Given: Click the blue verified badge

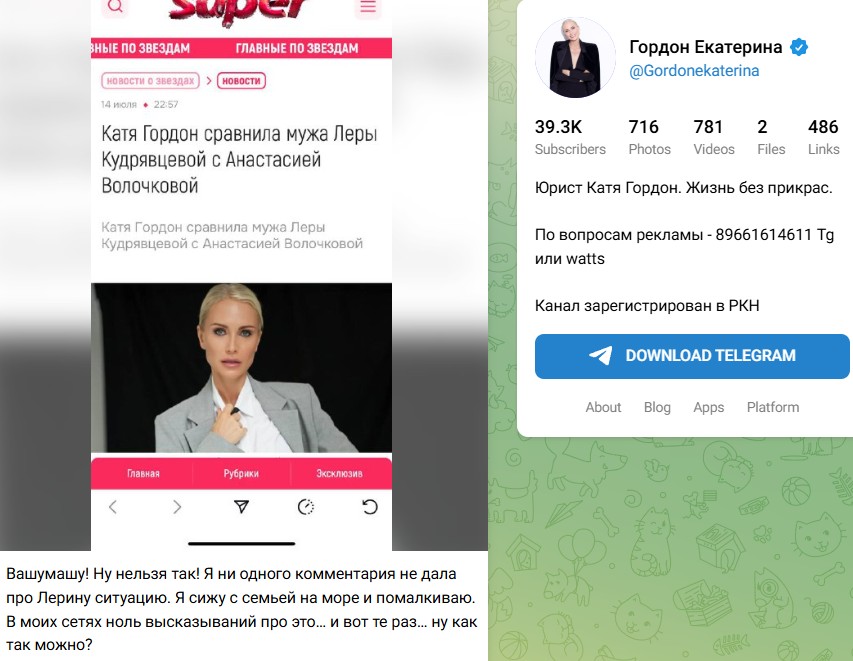Looking at the screenshot, I should coord(799,47).
